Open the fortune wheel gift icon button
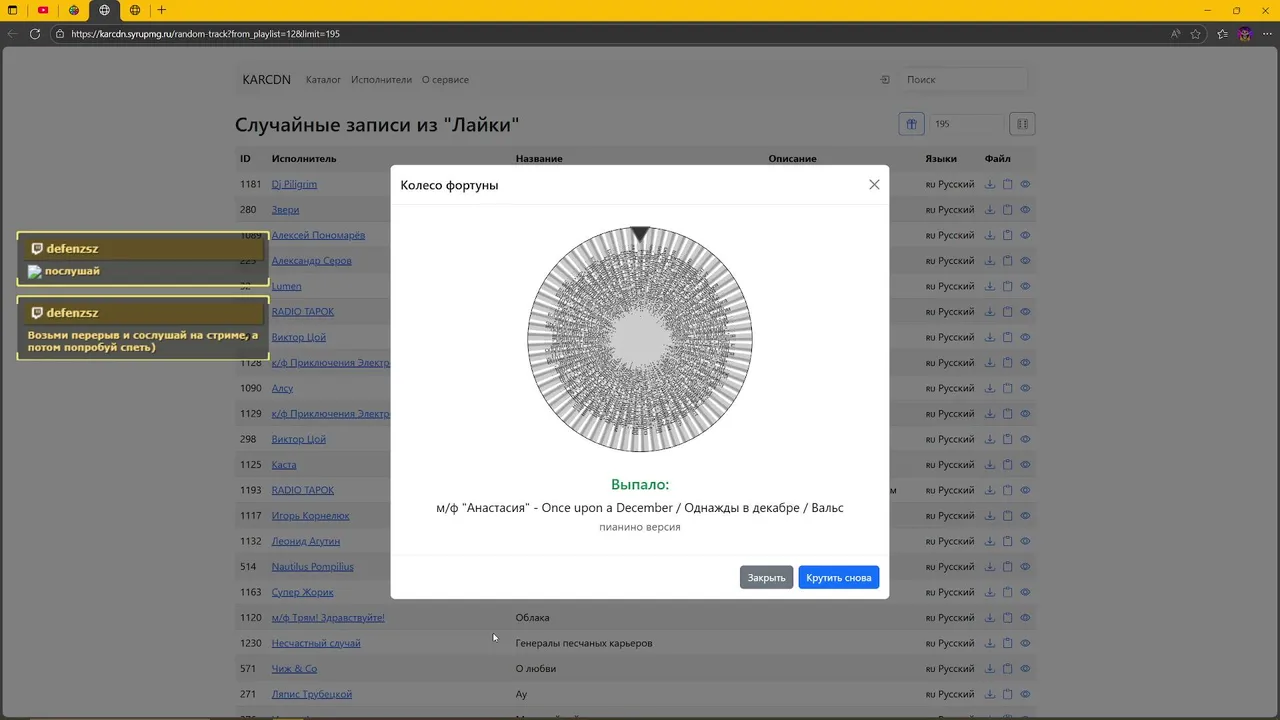 [x=911, y=124]
